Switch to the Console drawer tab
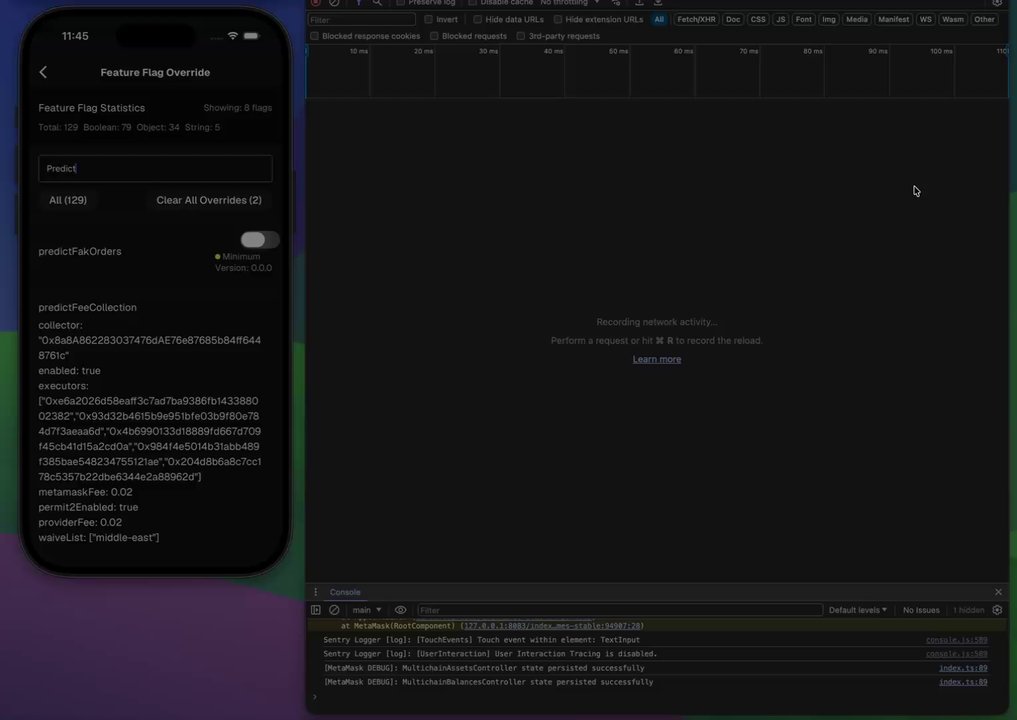The height and width of the screenshot is (720, 1017). click(345, 592)
